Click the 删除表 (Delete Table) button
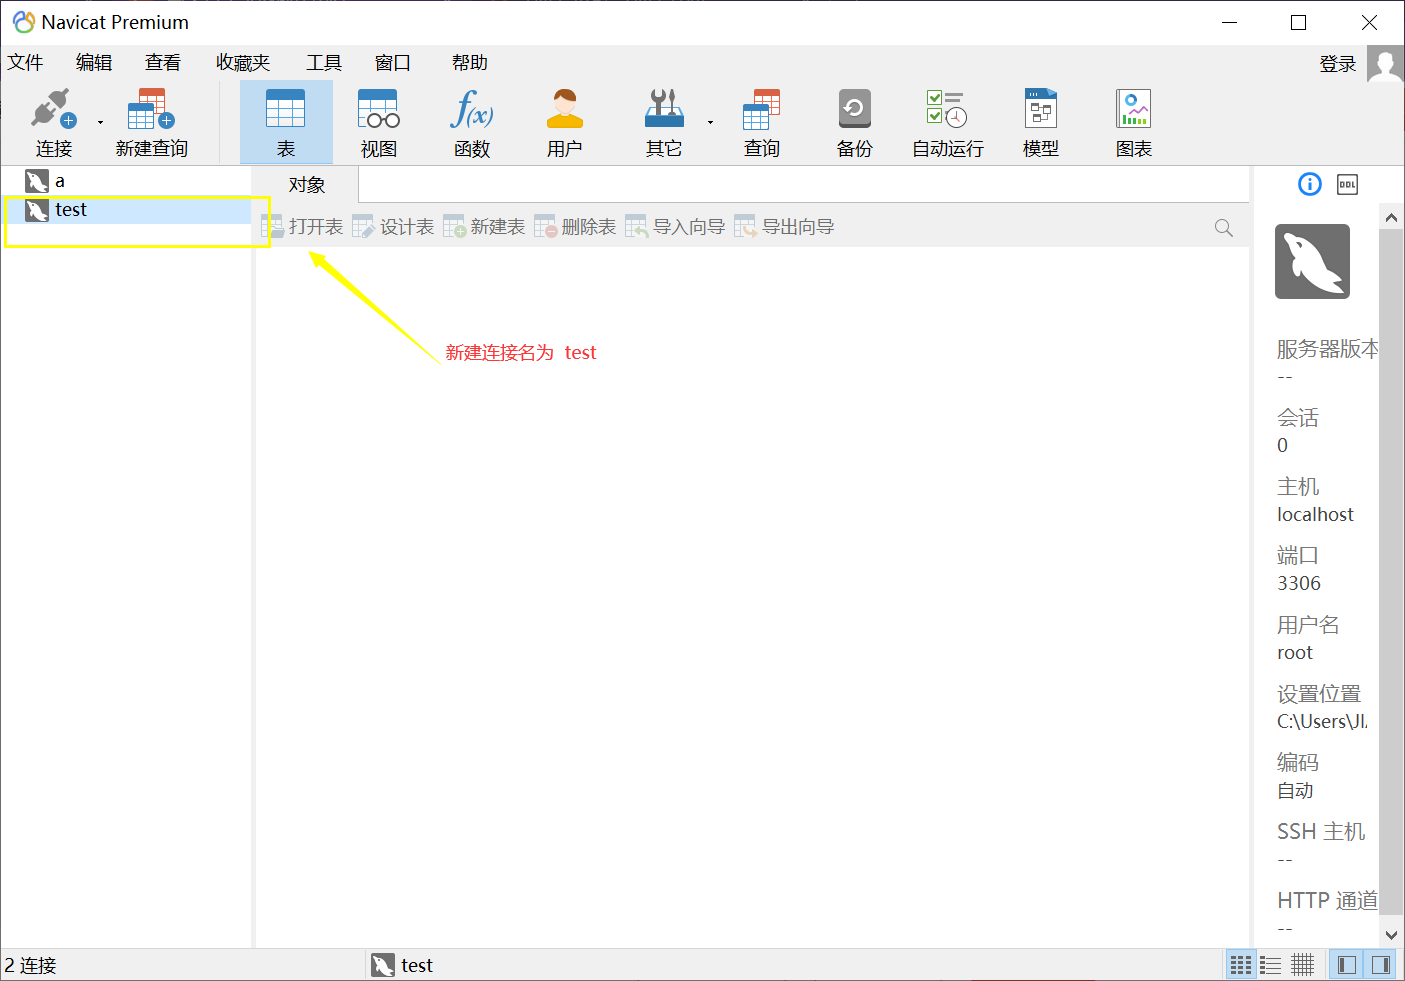The width and height of the screenshot is (1405, 981). 576,227
